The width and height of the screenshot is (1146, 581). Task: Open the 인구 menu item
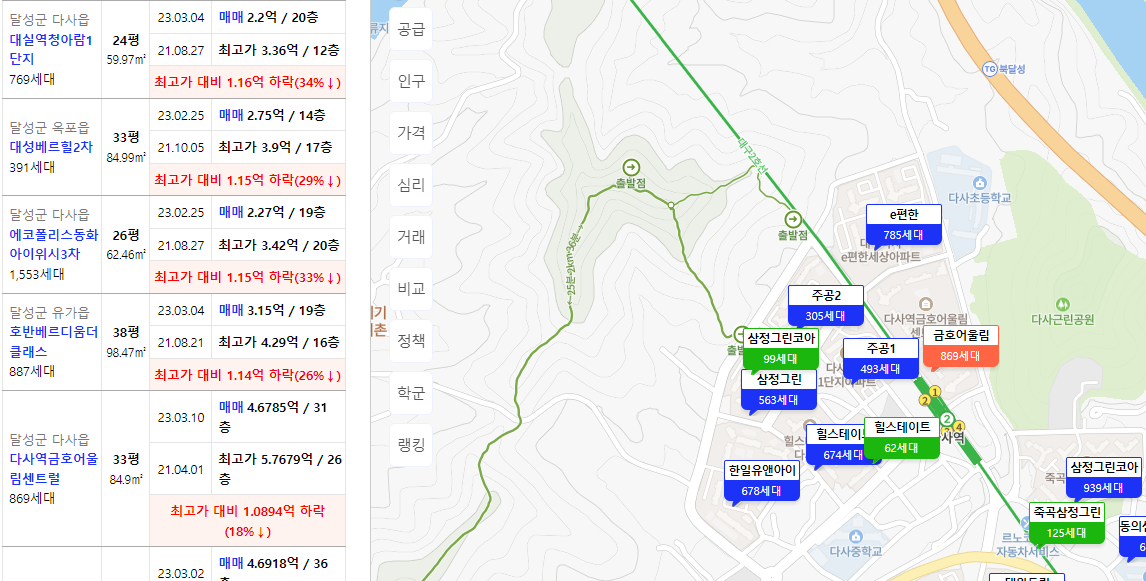pos(411,81)
